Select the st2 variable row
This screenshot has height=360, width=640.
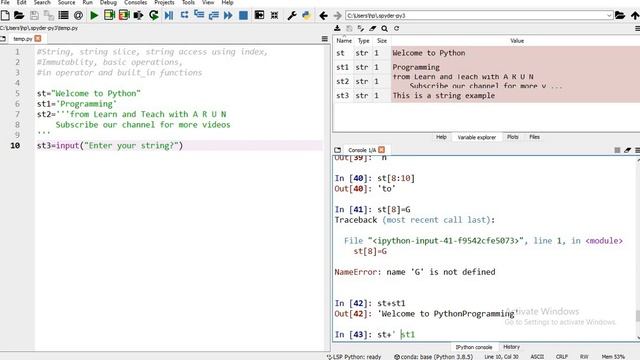point(487,81)
